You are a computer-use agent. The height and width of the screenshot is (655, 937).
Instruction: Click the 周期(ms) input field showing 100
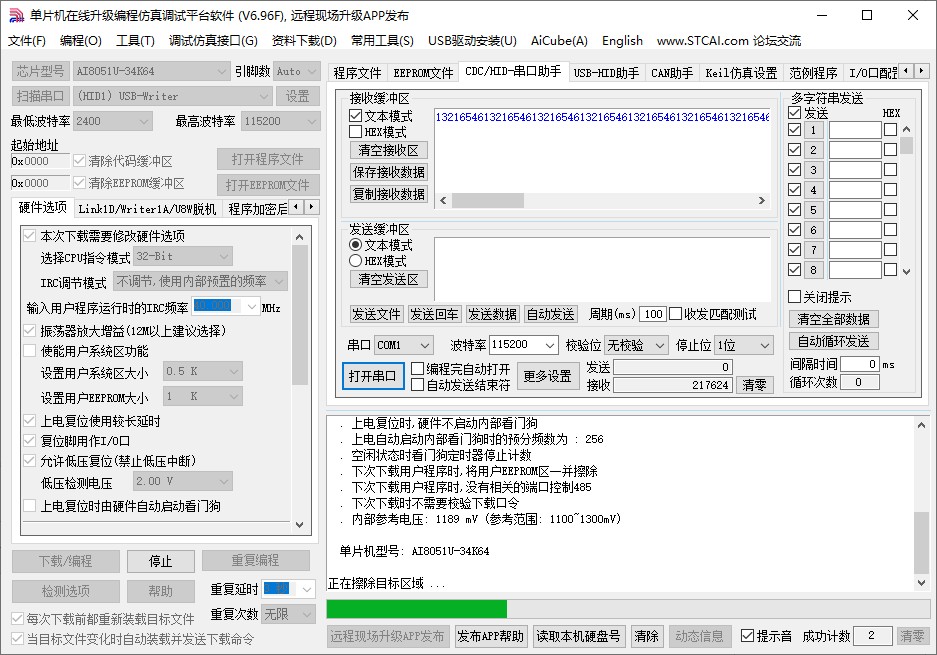(652, 313)
